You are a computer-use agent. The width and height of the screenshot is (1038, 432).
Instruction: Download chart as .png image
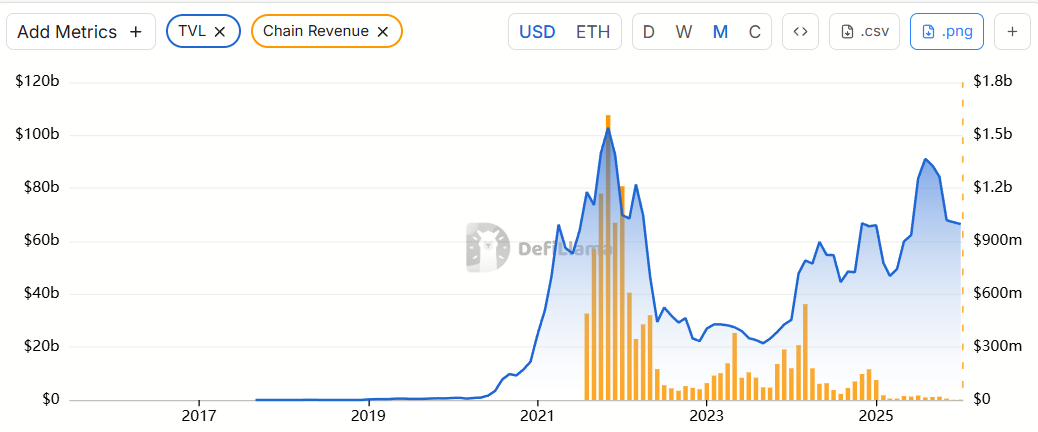(946, 31)
